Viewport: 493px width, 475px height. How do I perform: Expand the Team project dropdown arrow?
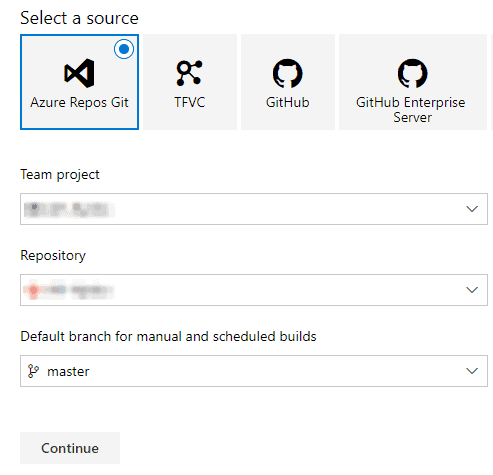pyautogui.click(x=472, y=209)
